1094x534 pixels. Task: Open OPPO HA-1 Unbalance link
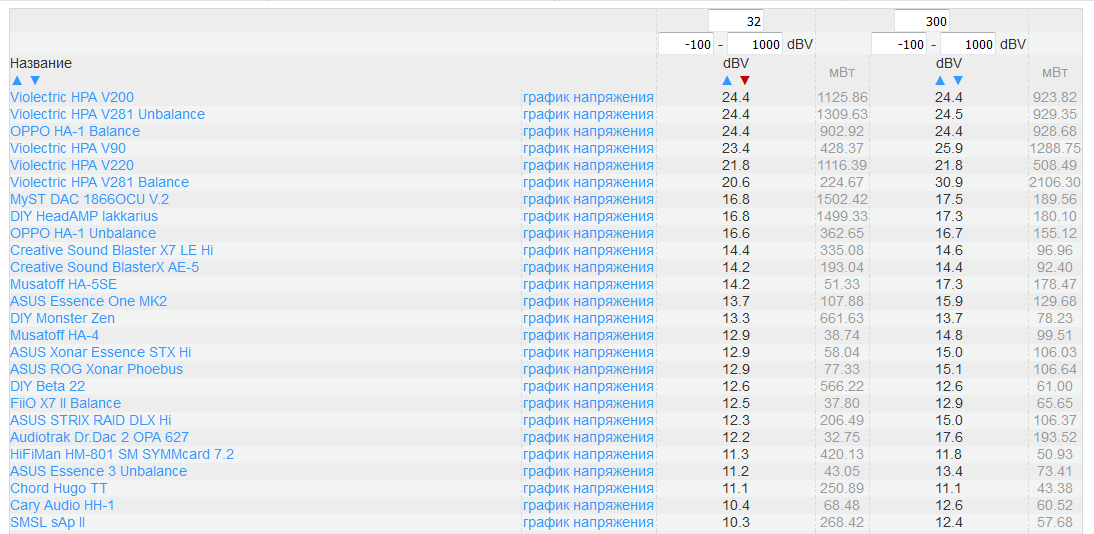[83, 233]
